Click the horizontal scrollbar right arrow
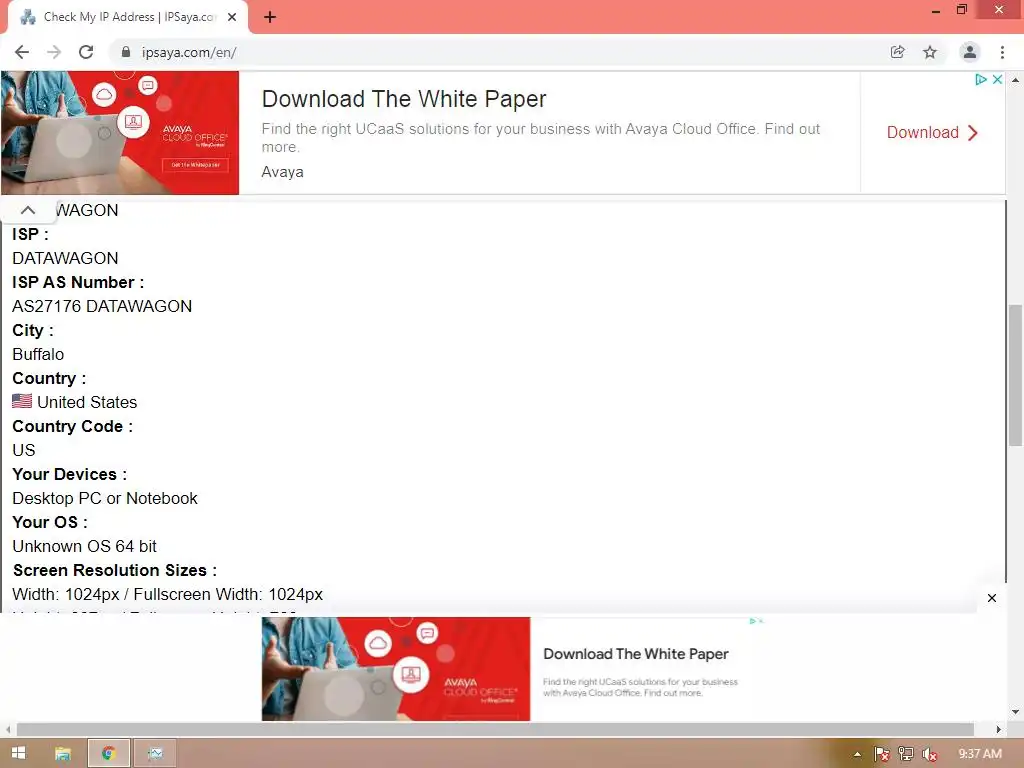 tap(998, 729)
